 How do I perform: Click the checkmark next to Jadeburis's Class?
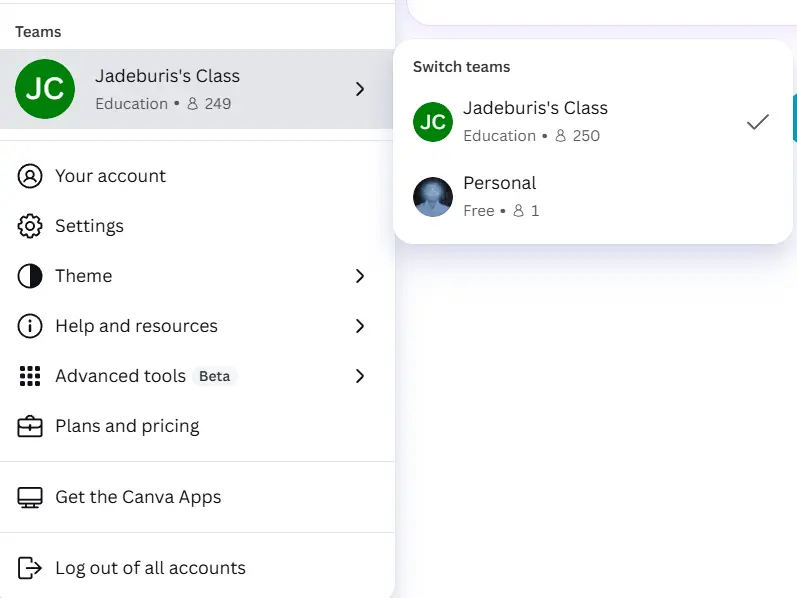pos(757,122)
